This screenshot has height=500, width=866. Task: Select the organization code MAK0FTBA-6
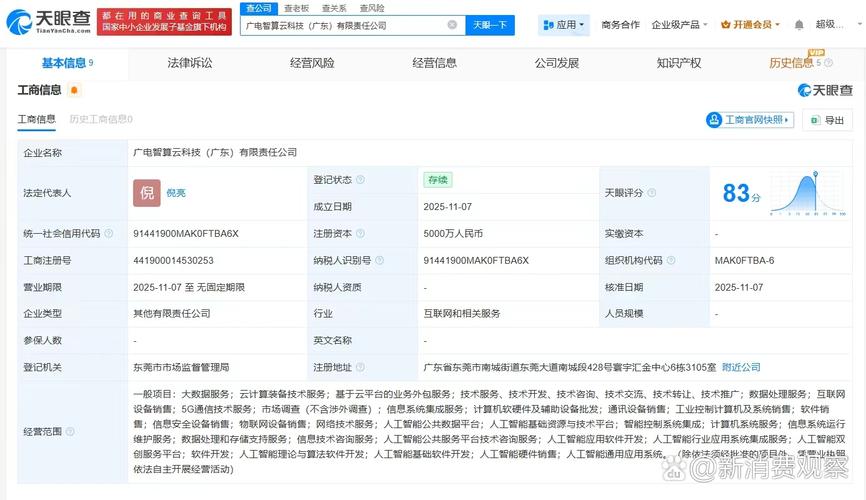(744, 260)
